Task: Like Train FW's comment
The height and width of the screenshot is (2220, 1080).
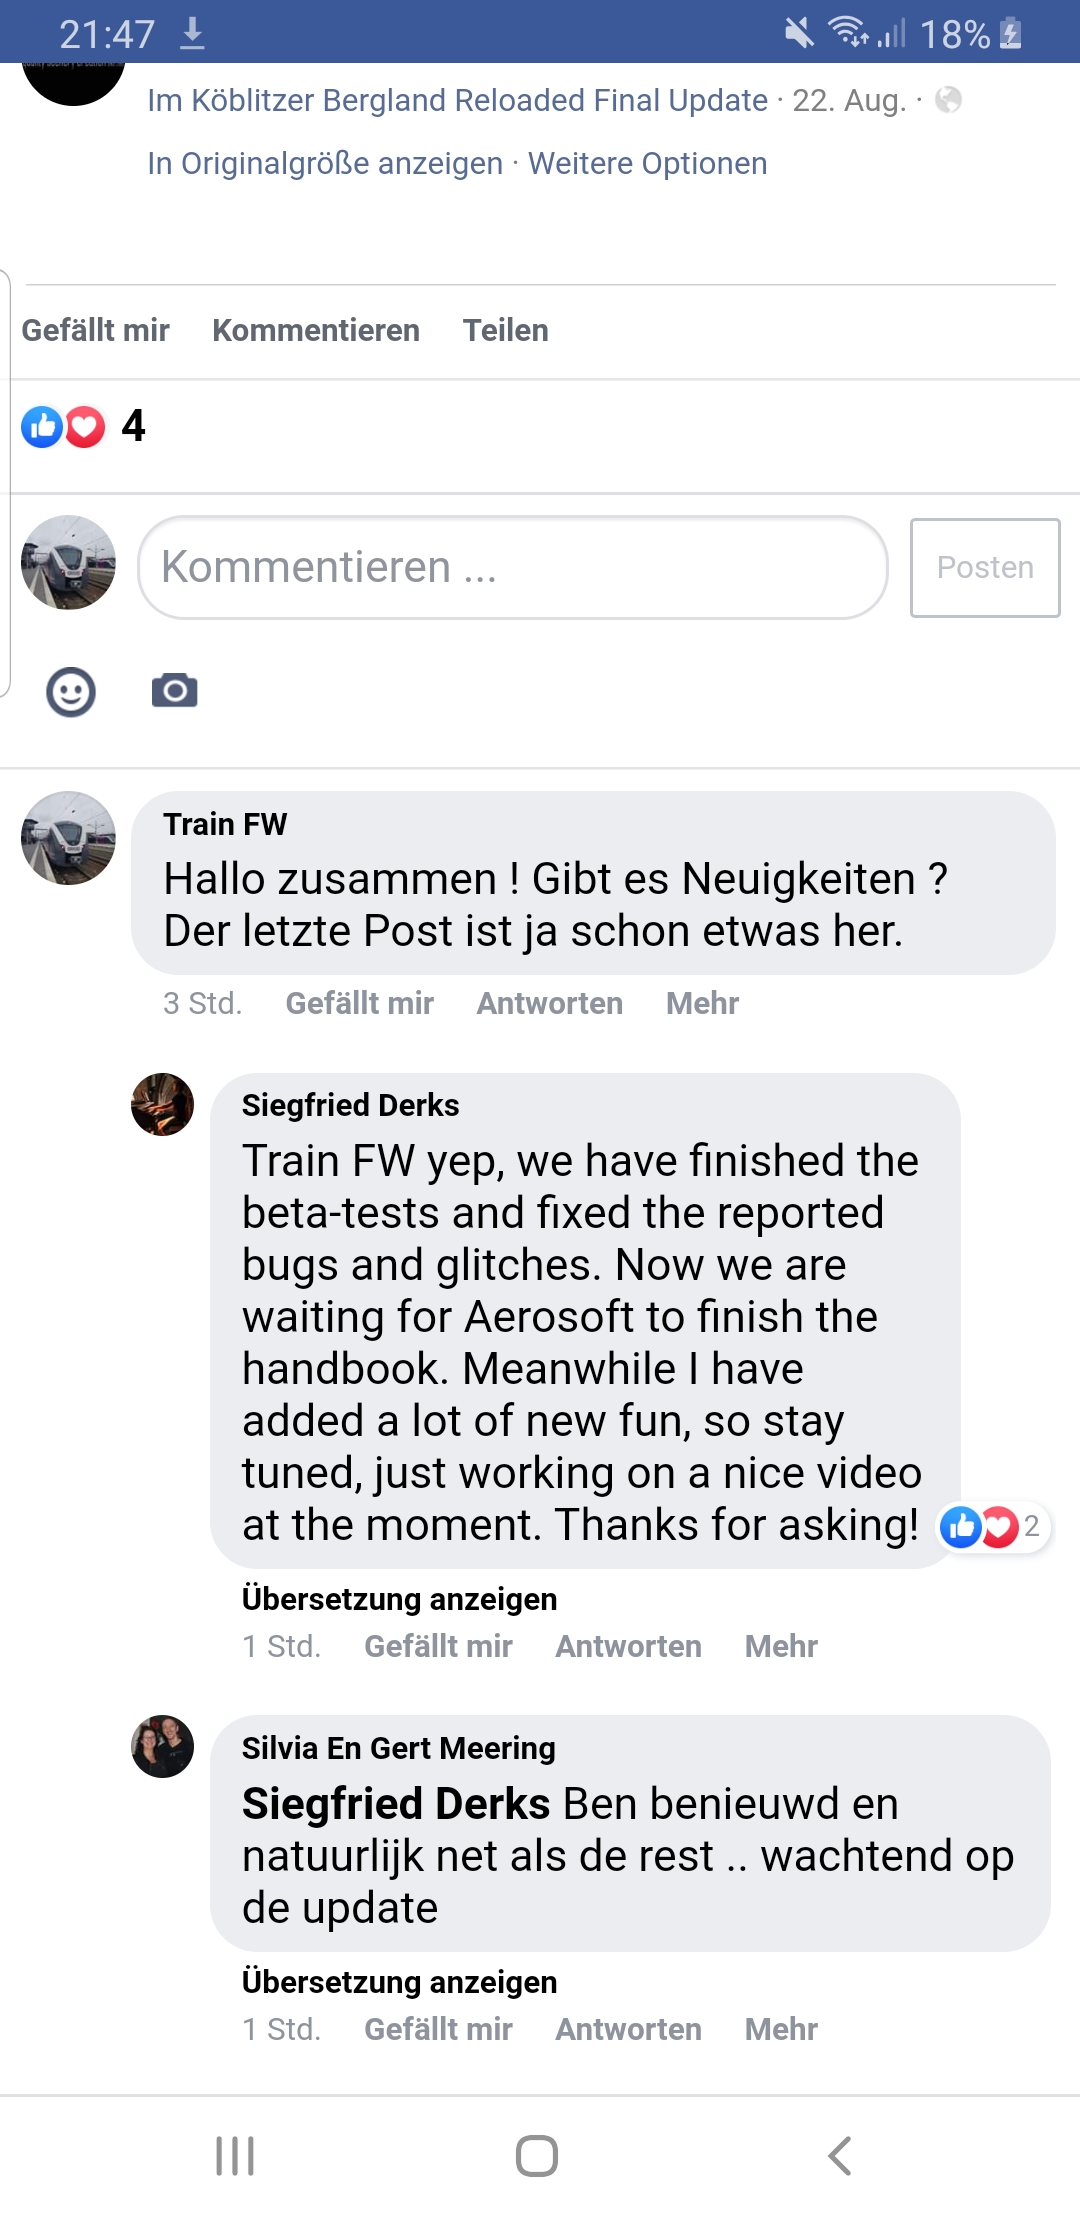Action: tap(359, 1003)
